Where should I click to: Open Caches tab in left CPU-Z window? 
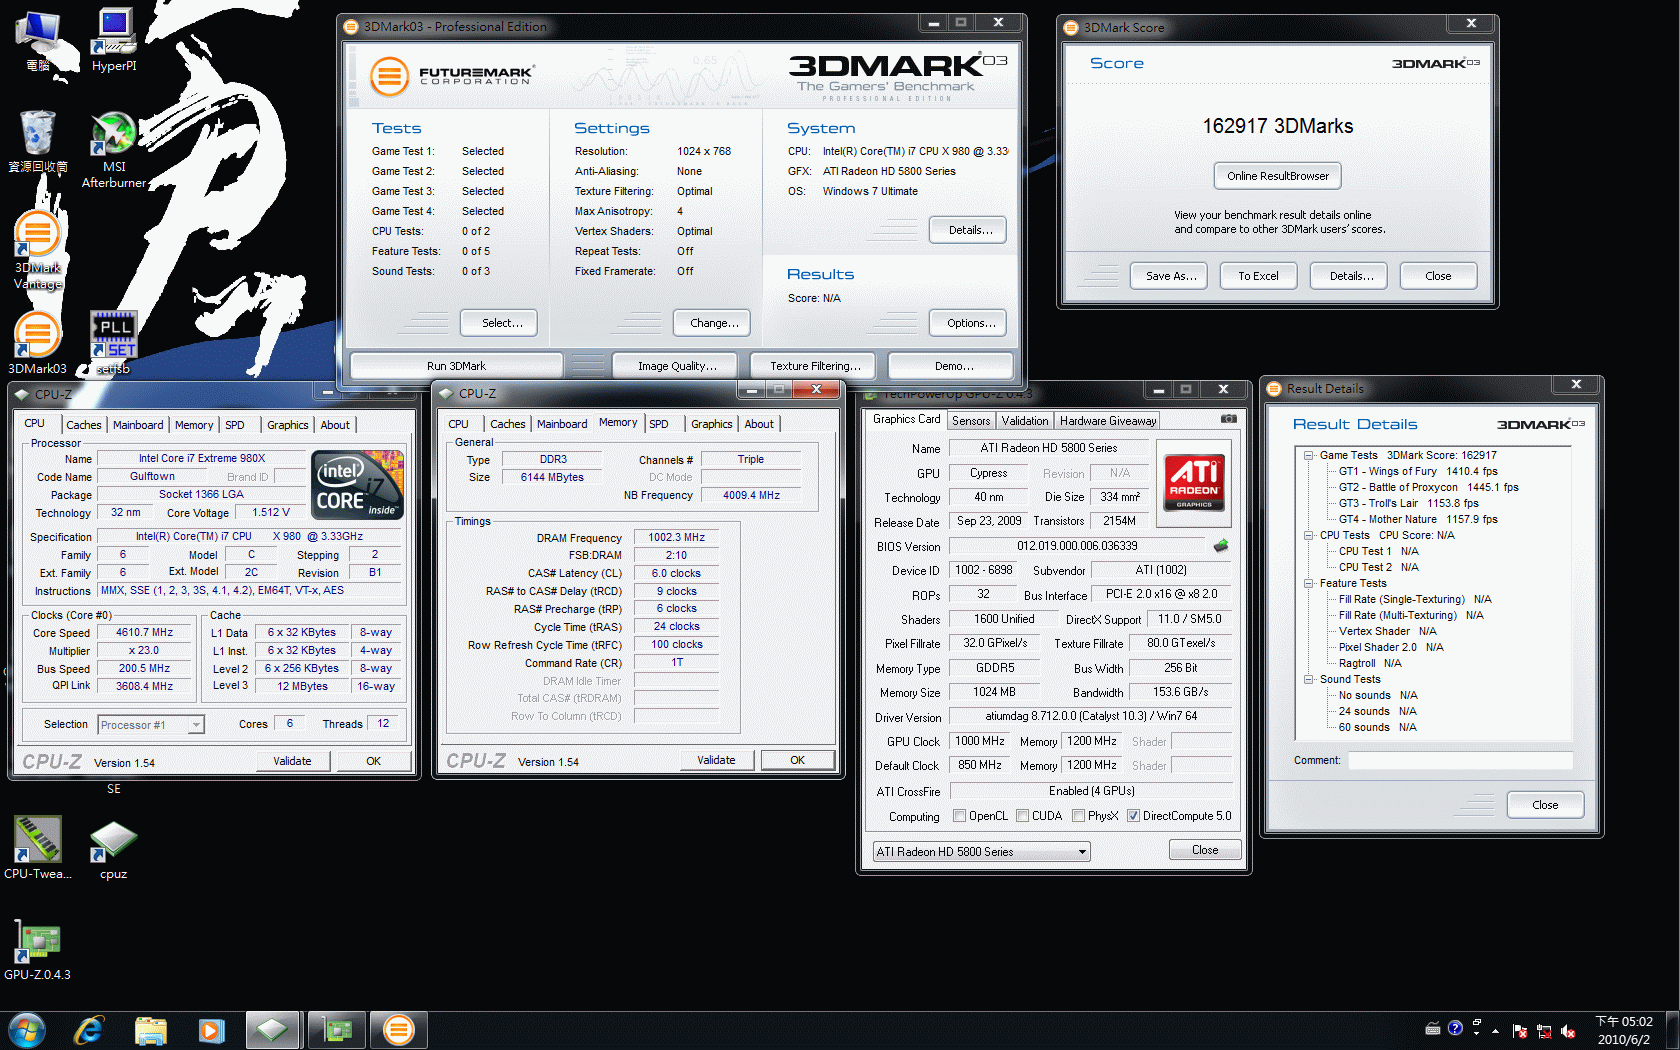click(x=84, y=425)
